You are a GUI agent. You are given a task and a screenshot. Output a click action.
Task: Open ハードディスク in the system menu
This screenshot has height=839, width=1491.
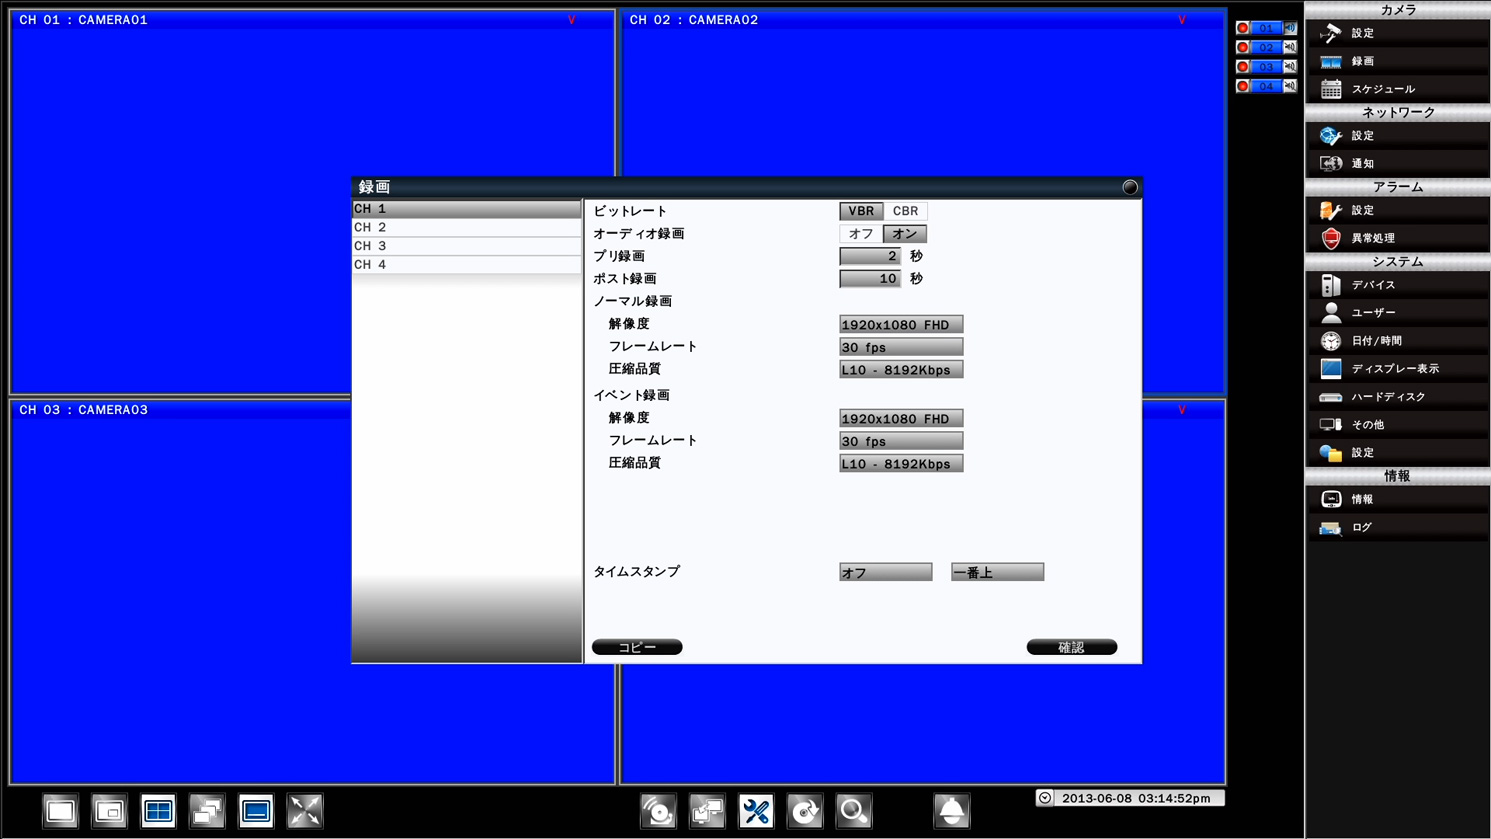(x=1388, y=397)
